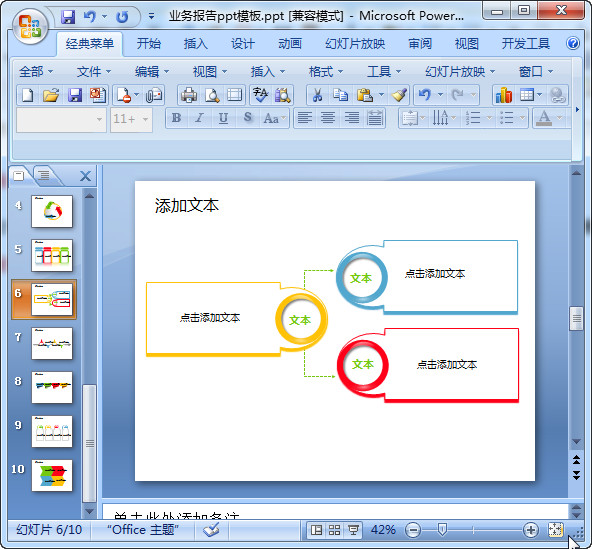Switch to the 设计 ribbon tab
This screenshot has width=592, height=549.
[242, 44]
